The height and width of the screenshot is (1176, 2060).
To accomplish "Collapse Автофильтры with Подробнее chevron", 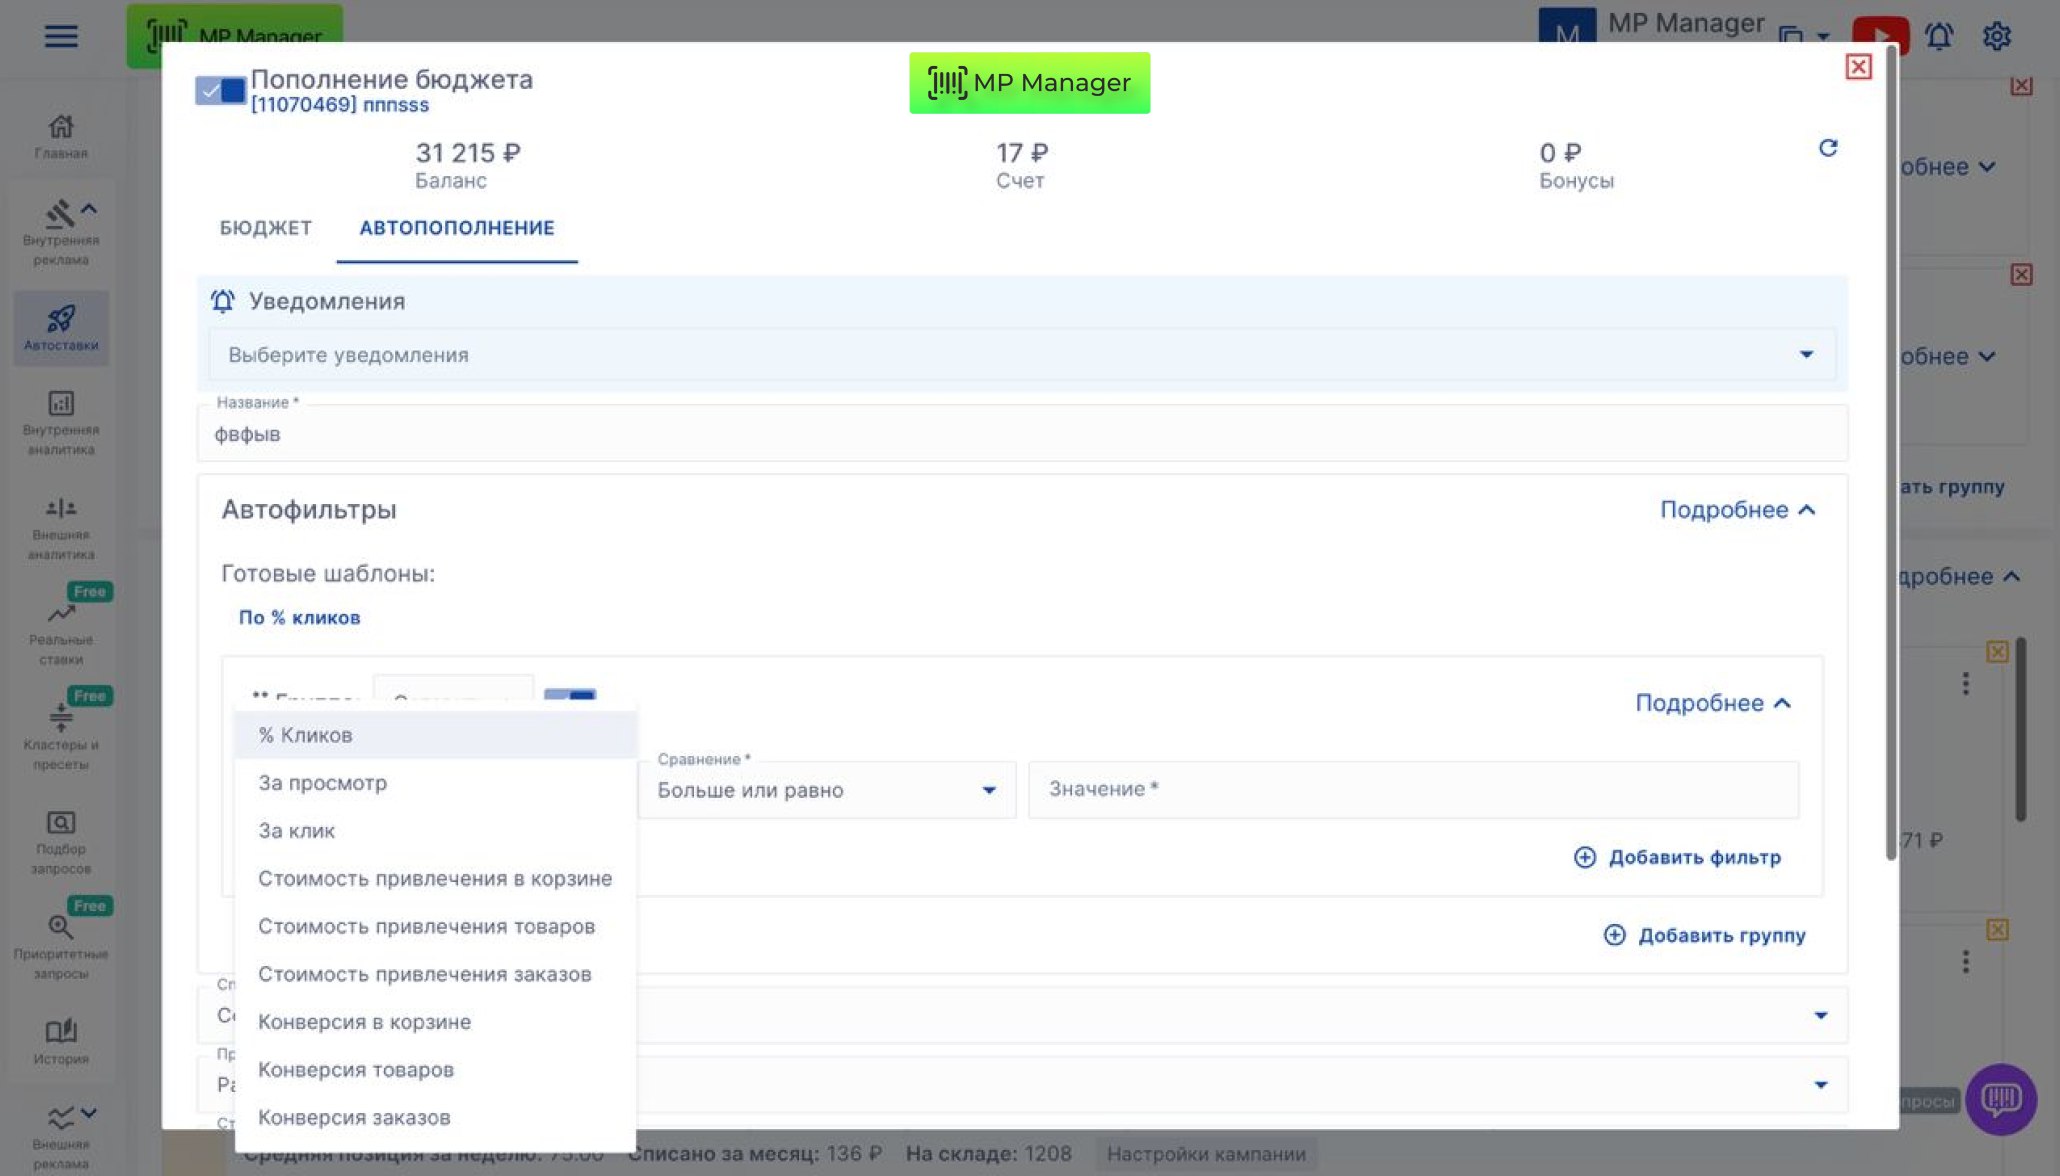I will point(1737,510).
